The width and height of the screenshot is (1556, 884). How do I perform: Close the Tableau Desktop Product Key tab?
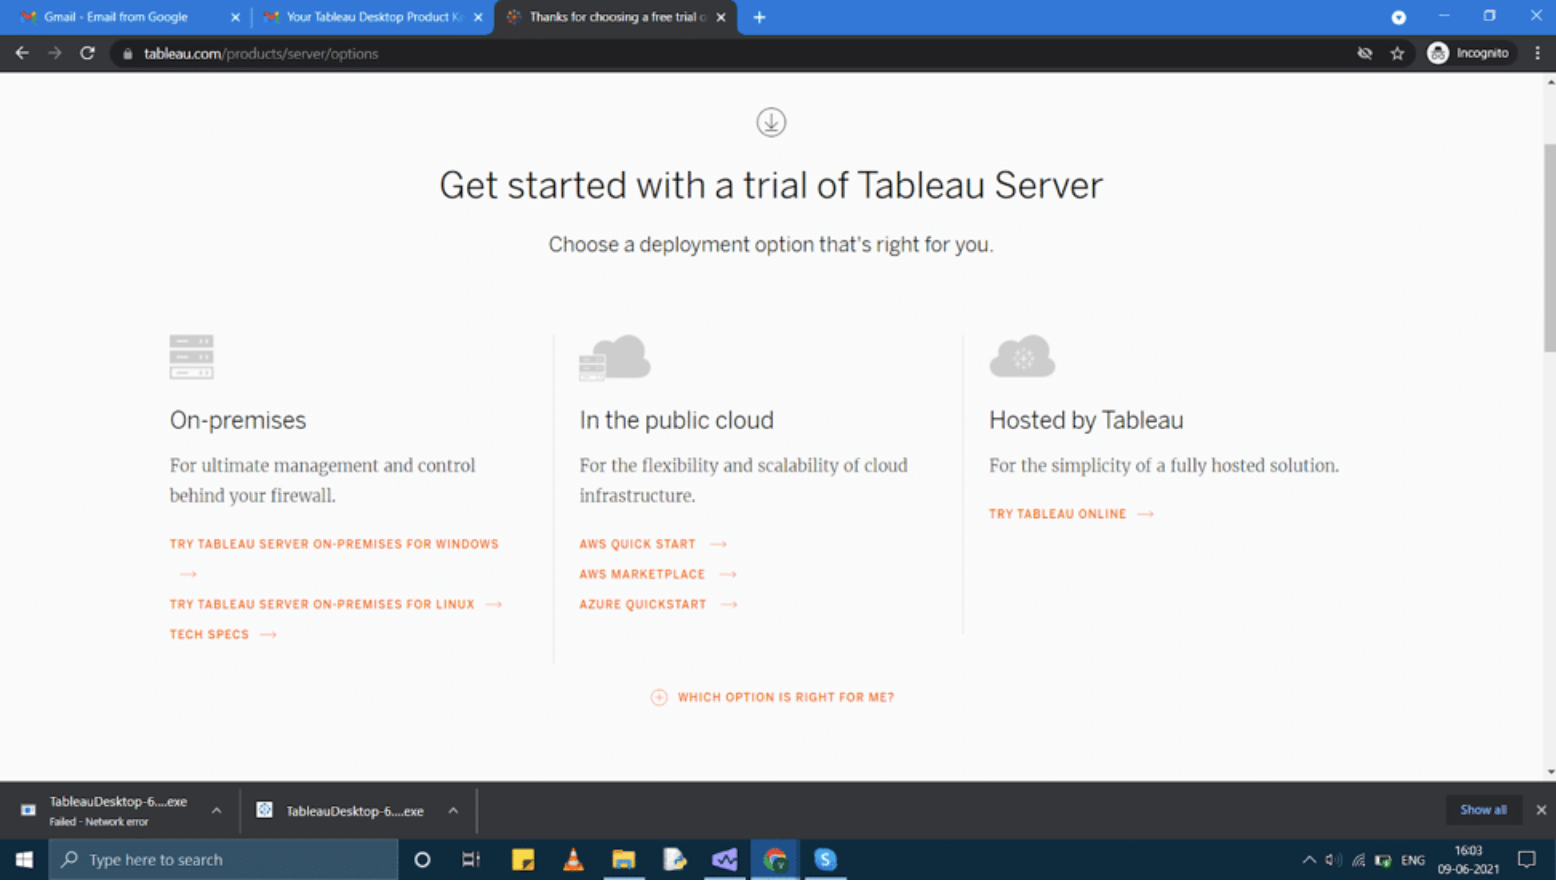[478, 17]
